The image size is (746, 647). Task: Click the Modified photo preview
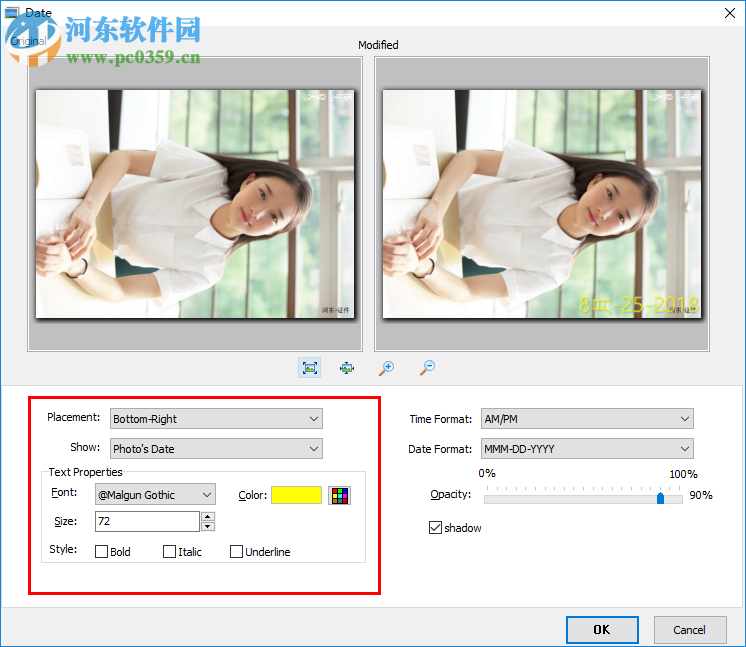point(542,204)
